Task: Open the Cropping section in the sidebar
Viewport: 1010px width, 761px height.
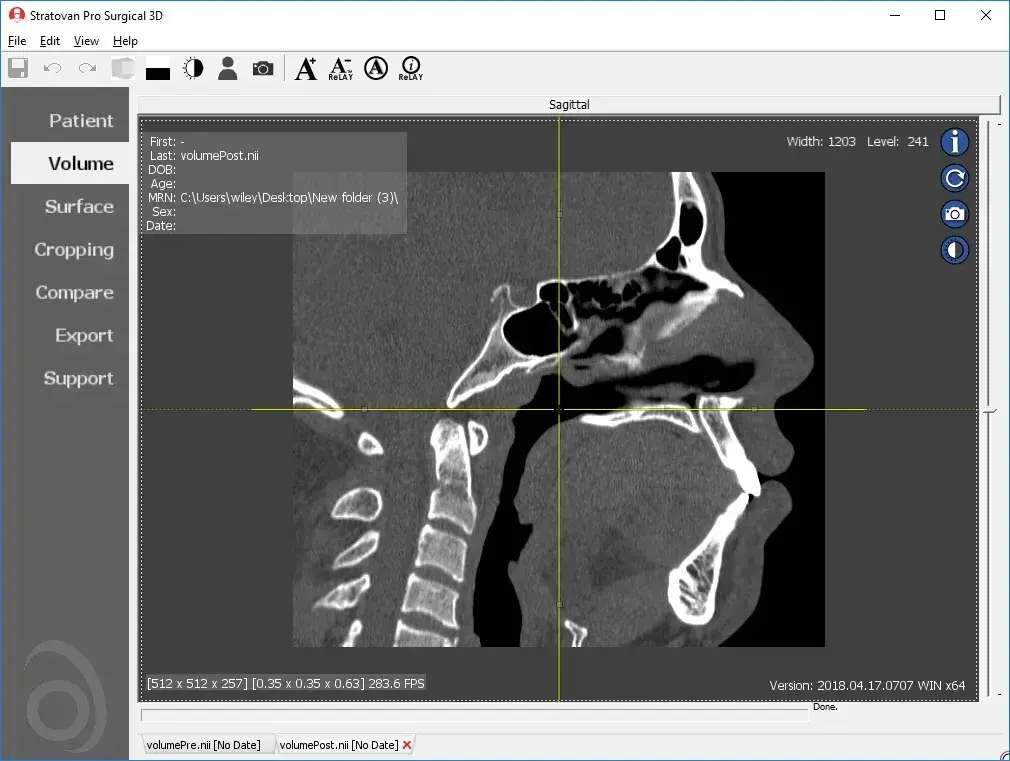Action: coord(76,250)
